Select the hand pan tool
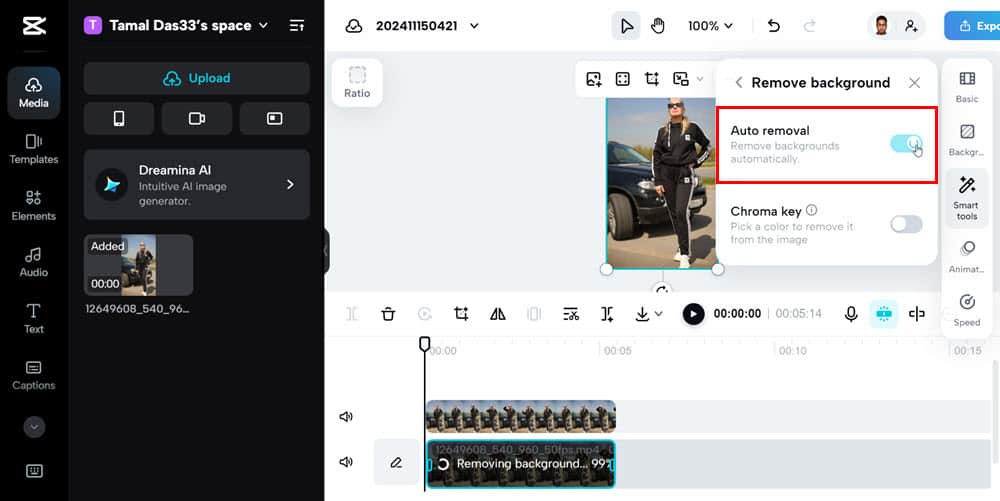Image resolution: width=1000 pixels, height=501 pixels. point(658,26)
